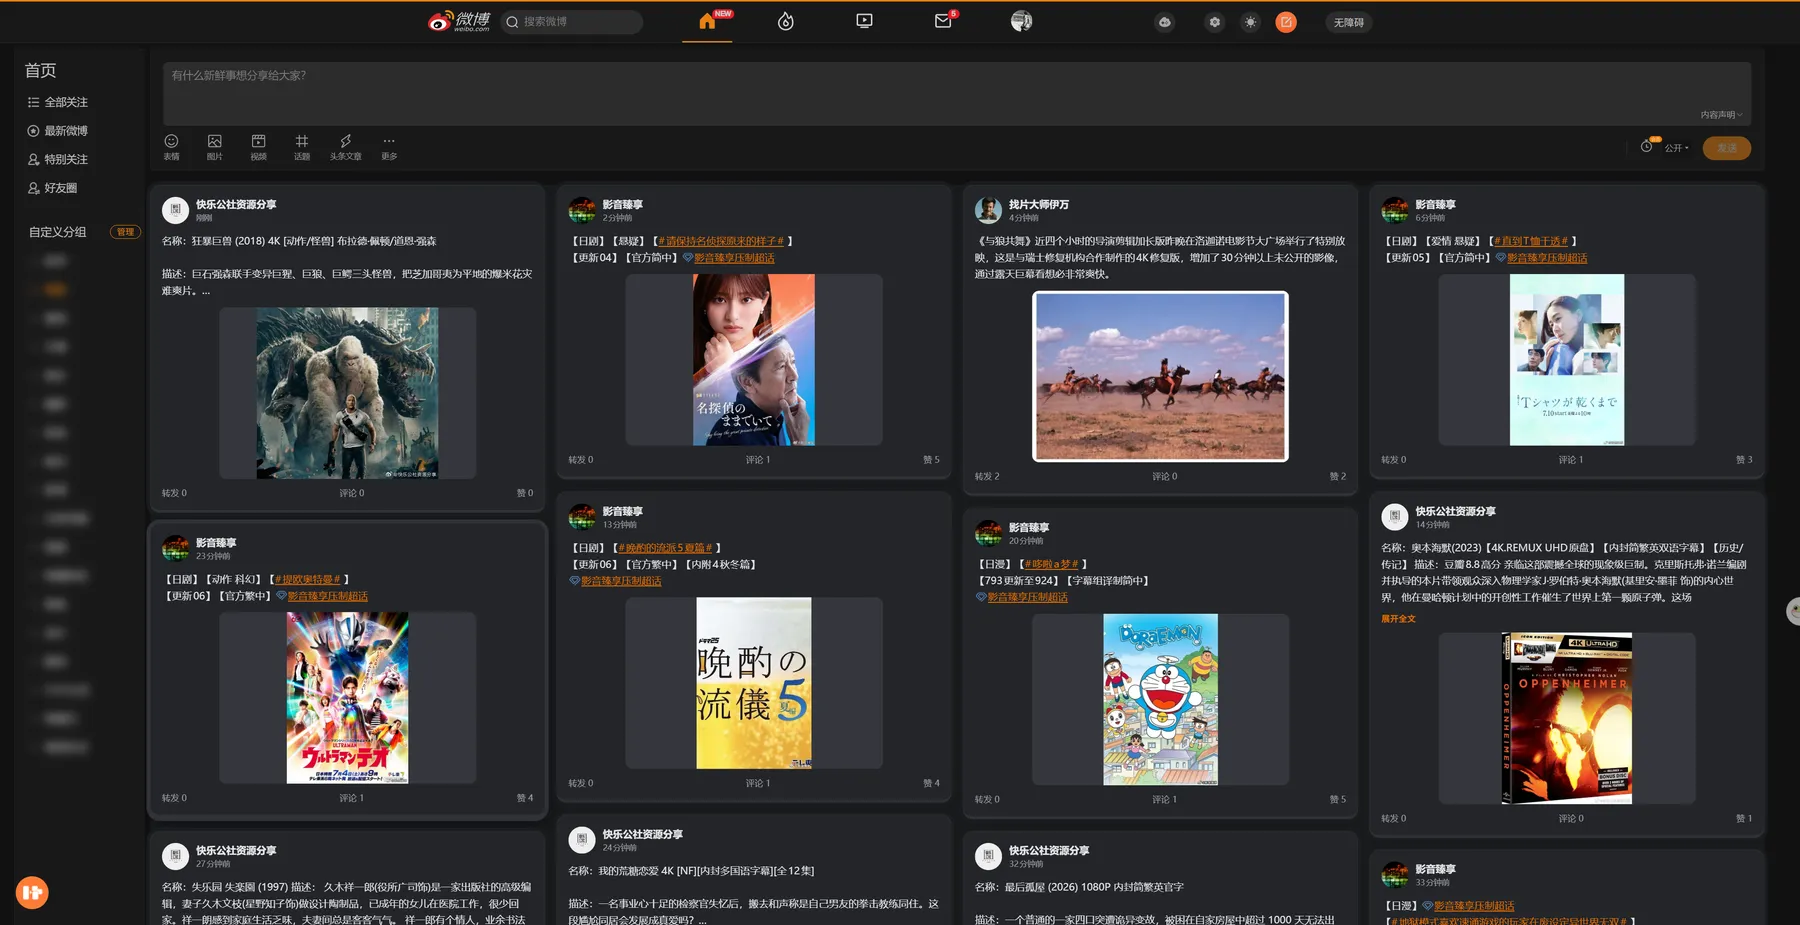The height and width of the screenshot is (925, 1800).
Task: Click the cloud icon in the top bar
Action: pyautogui.click(x=1165, y=22)
